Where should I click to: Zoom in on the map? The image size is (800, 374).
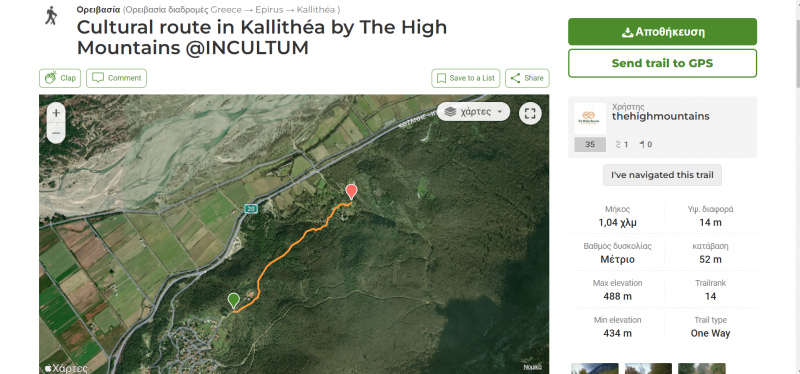56,113
